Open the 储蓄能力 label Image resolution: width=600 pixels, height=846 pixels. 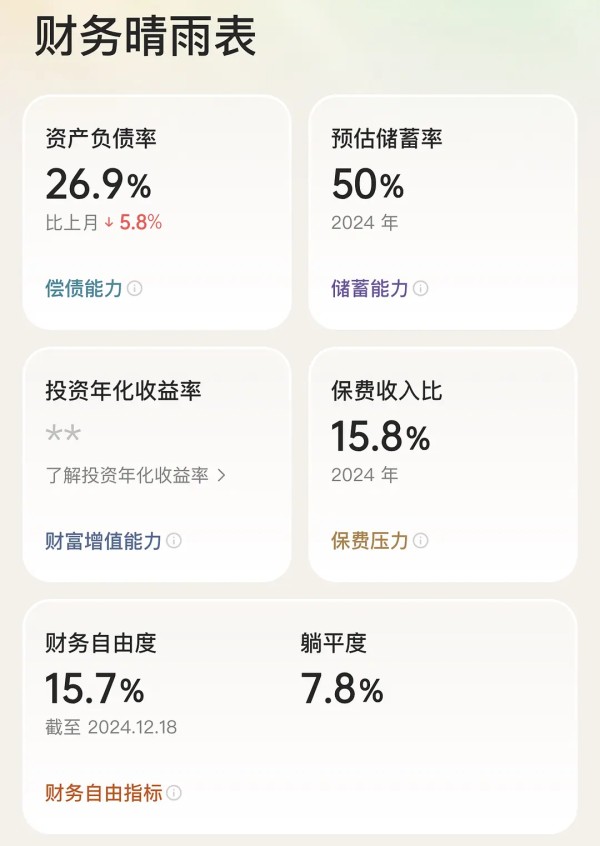(x=370, y=288)
